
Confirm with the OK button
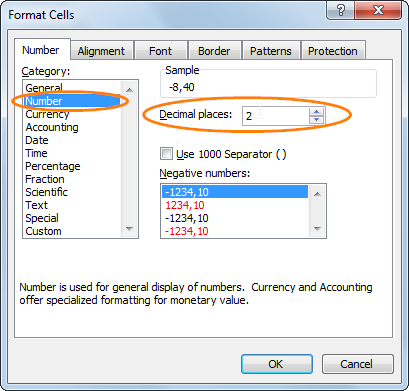click(x=277, y=364)
